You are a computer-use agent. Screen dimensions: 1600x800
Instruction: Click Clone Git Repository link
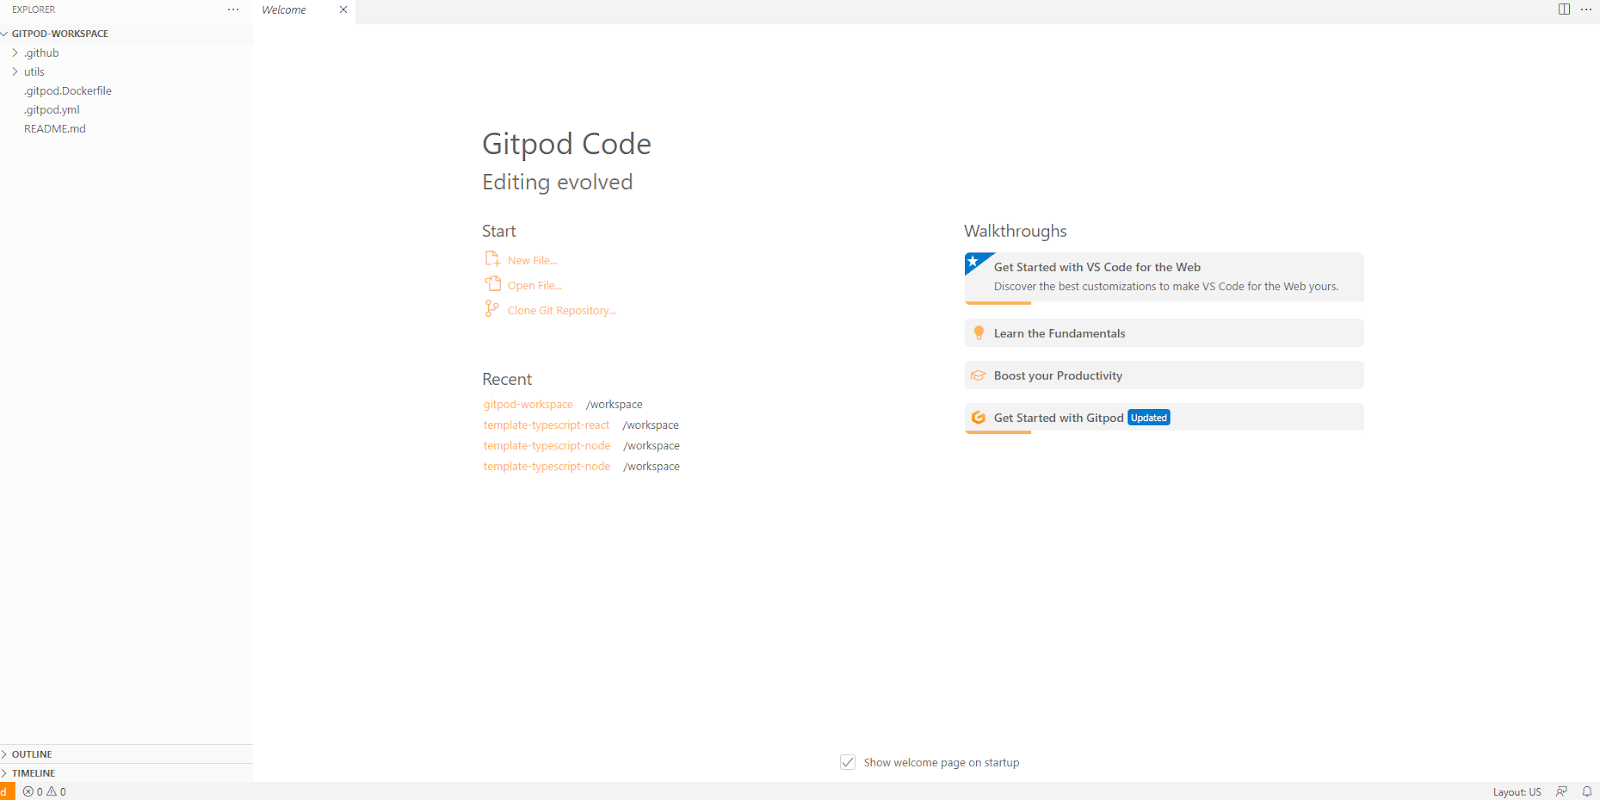click(561, 310)
